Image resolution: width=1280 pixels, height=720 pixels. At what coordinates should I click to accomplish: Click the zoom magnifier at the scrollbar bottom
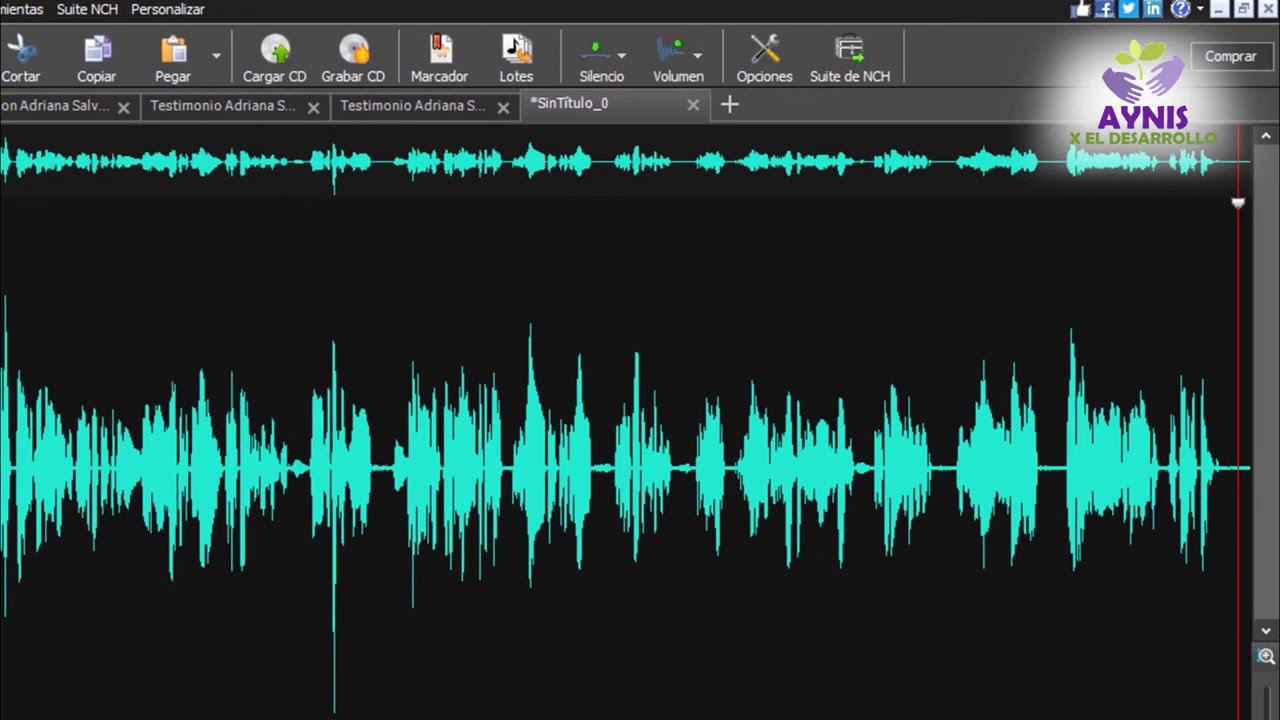click(1267, 657)
